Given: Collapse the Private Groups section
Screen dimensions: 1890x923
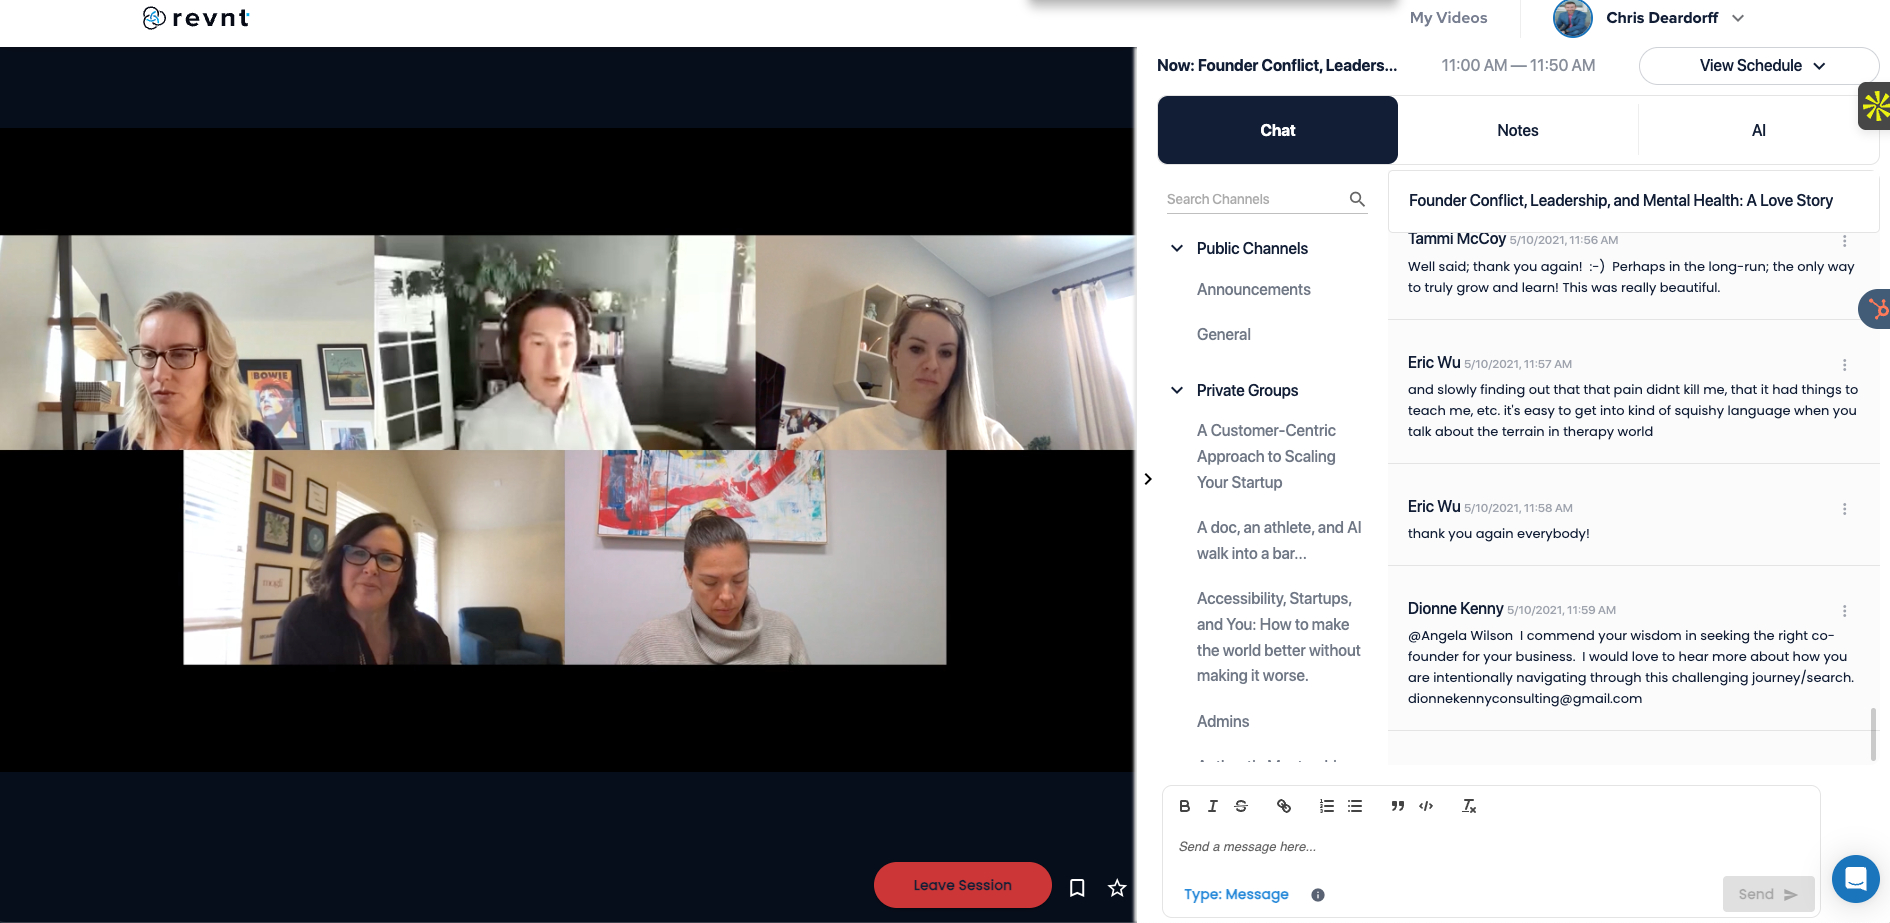Looking at the screenshot, I should 1177,391.
